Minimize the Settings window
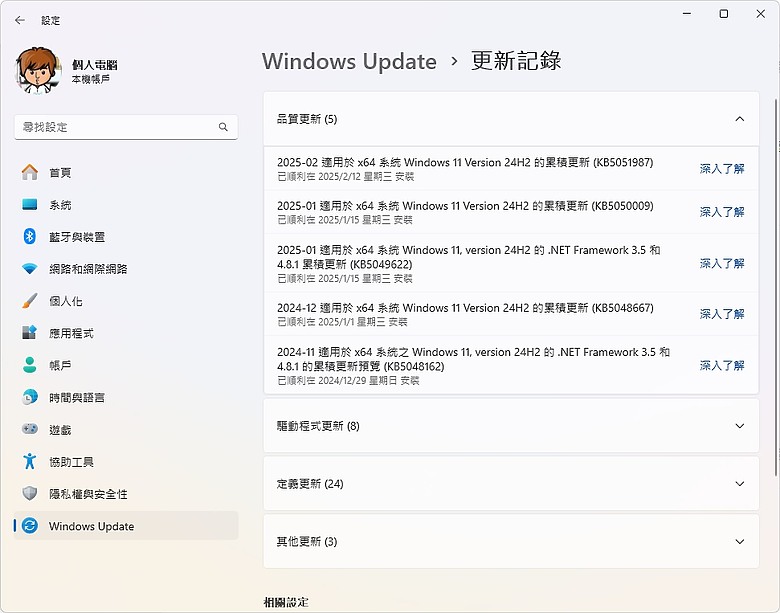The image size is (780, 613). [x=687, y=13]
